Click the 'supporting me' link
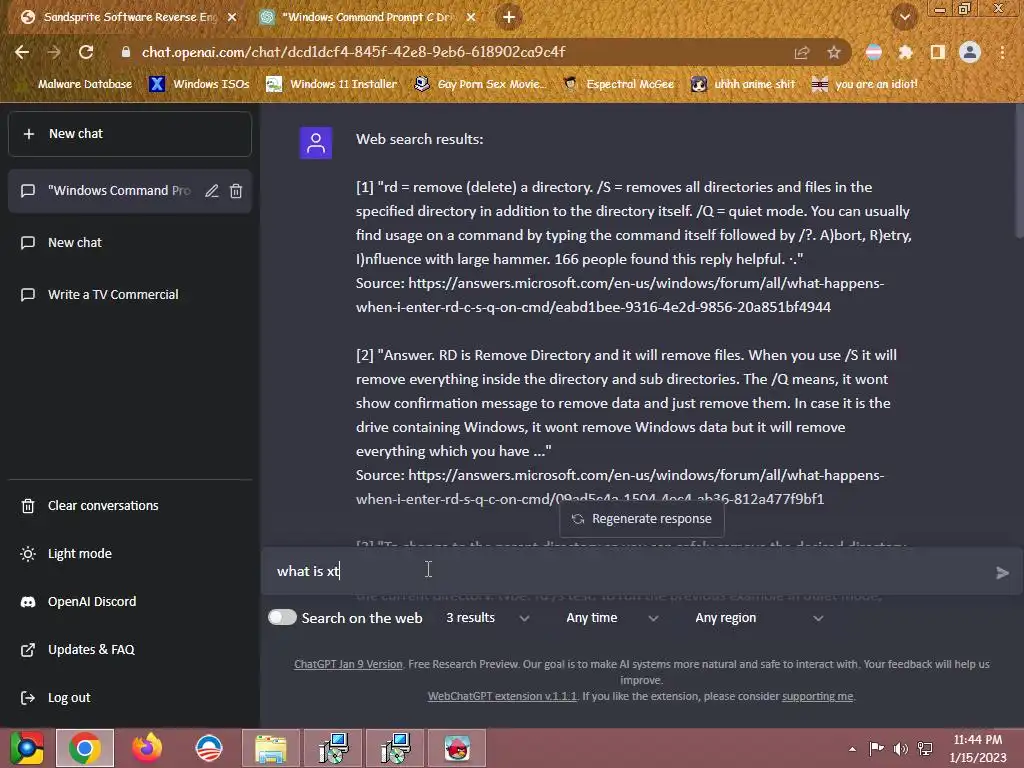The image size is (1024, 768). 818,696
